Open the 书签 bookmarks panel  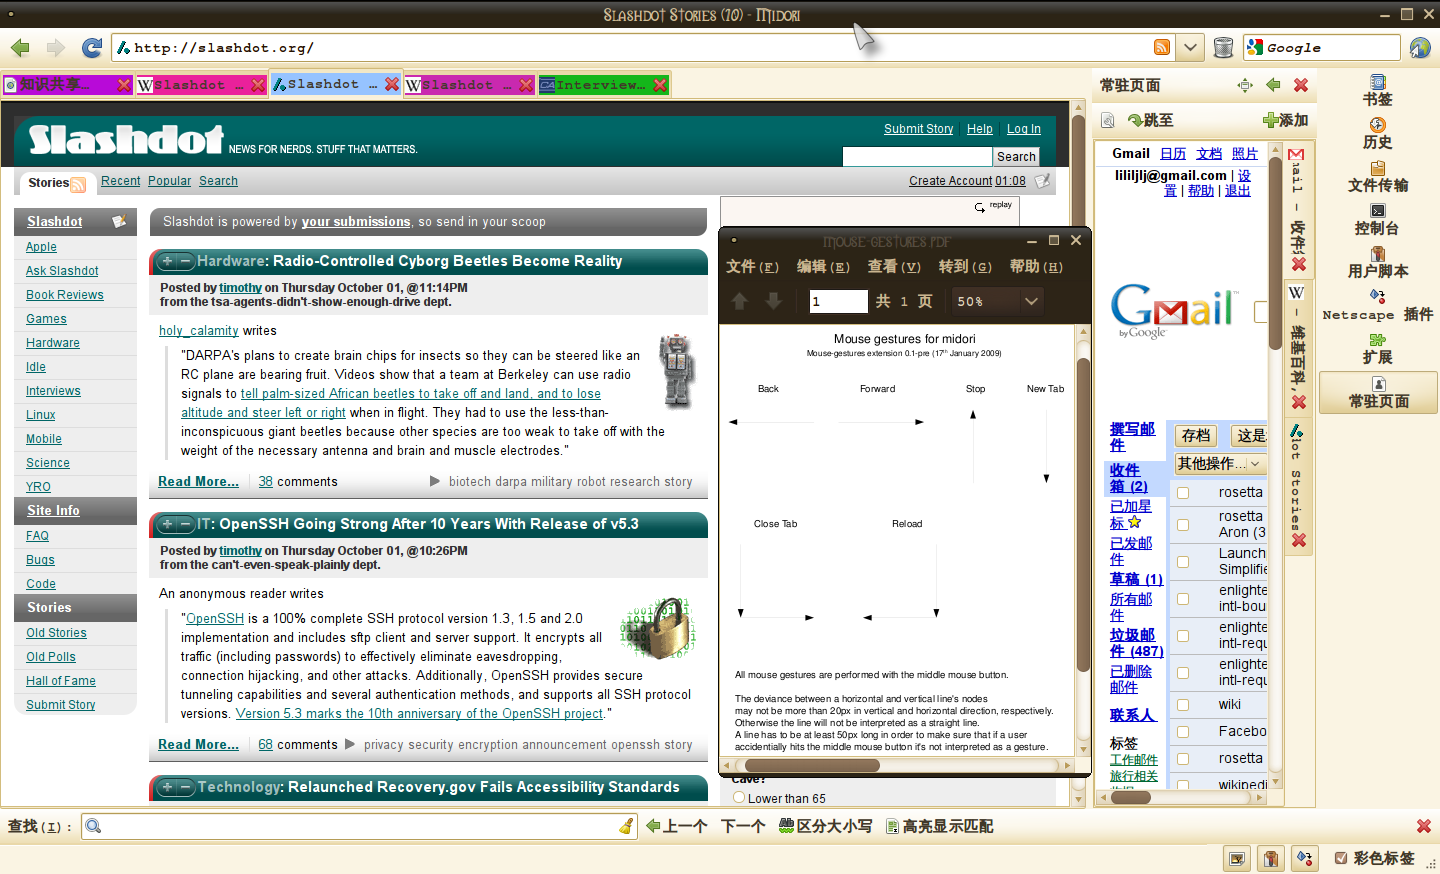coord(1377,91)
